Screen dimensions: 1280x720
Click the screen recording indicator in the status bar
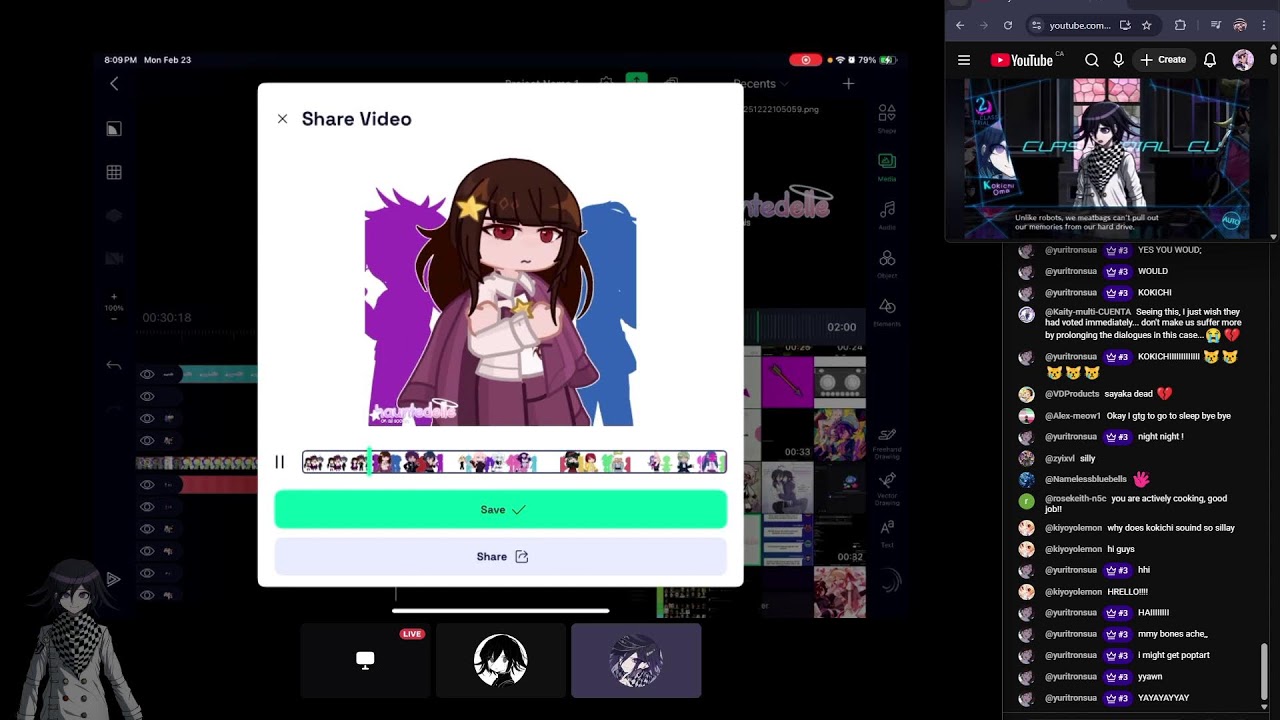[805, 60]
